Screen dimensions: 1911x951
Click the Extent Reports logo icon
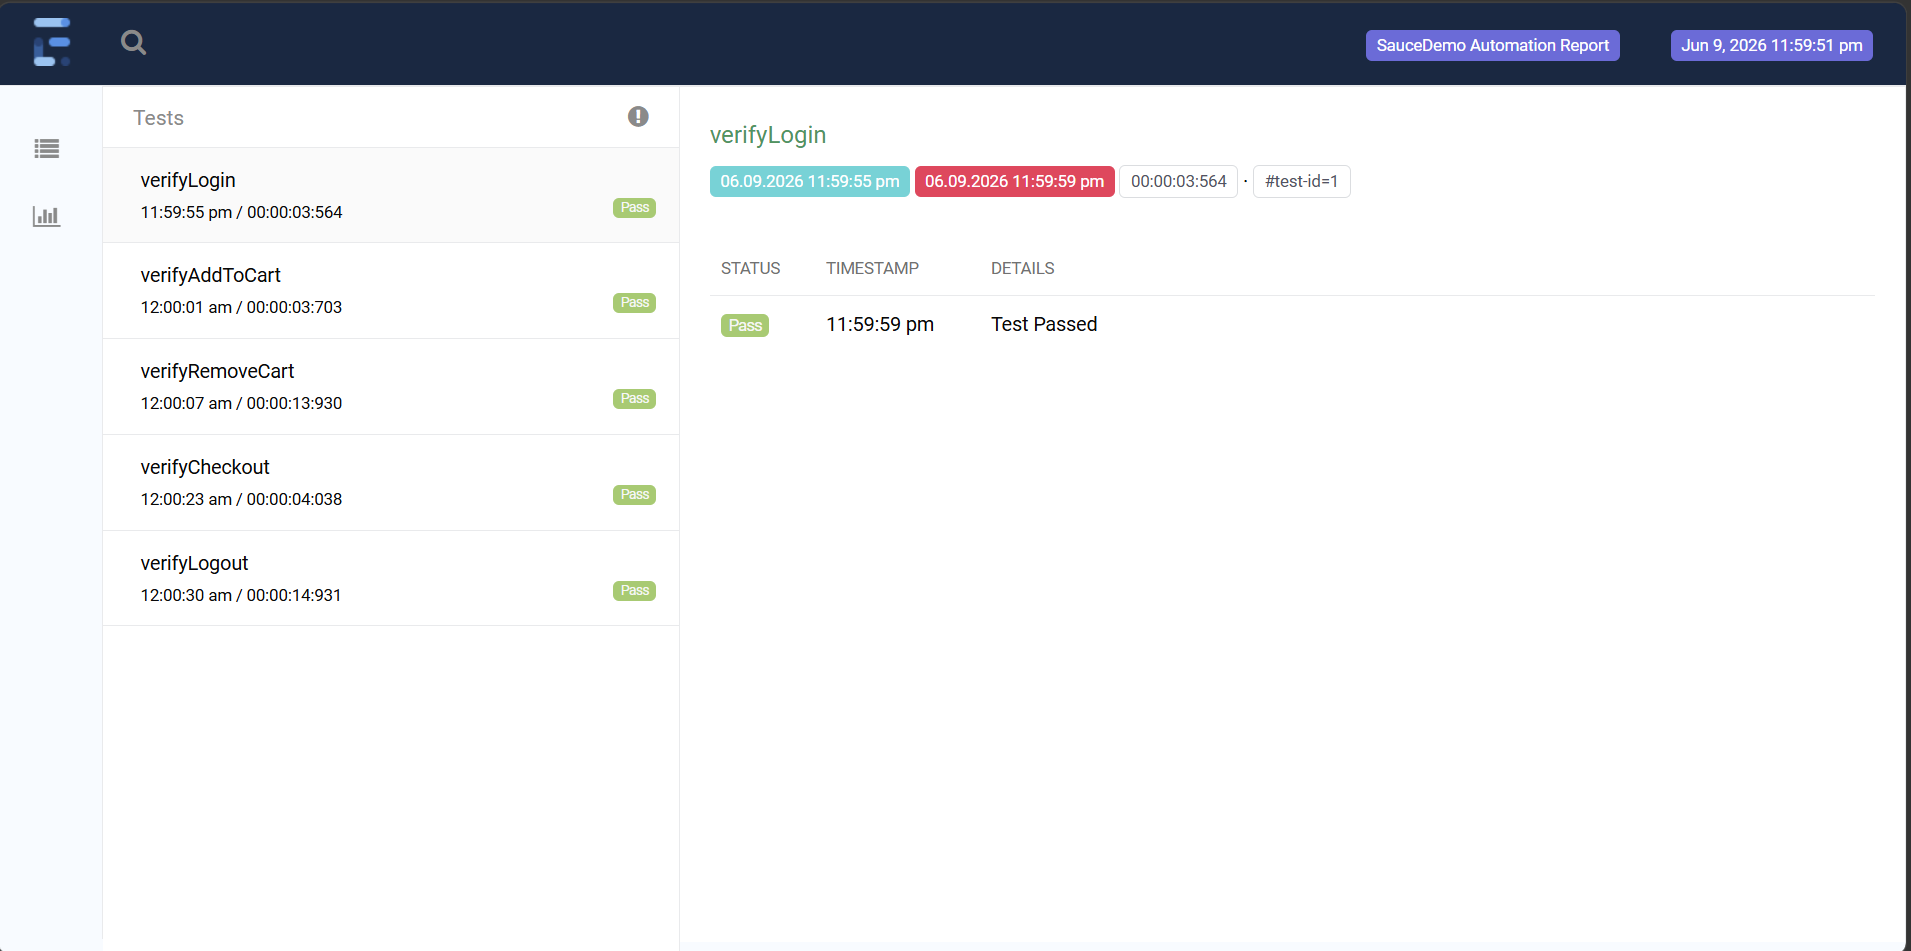(52, 42)
